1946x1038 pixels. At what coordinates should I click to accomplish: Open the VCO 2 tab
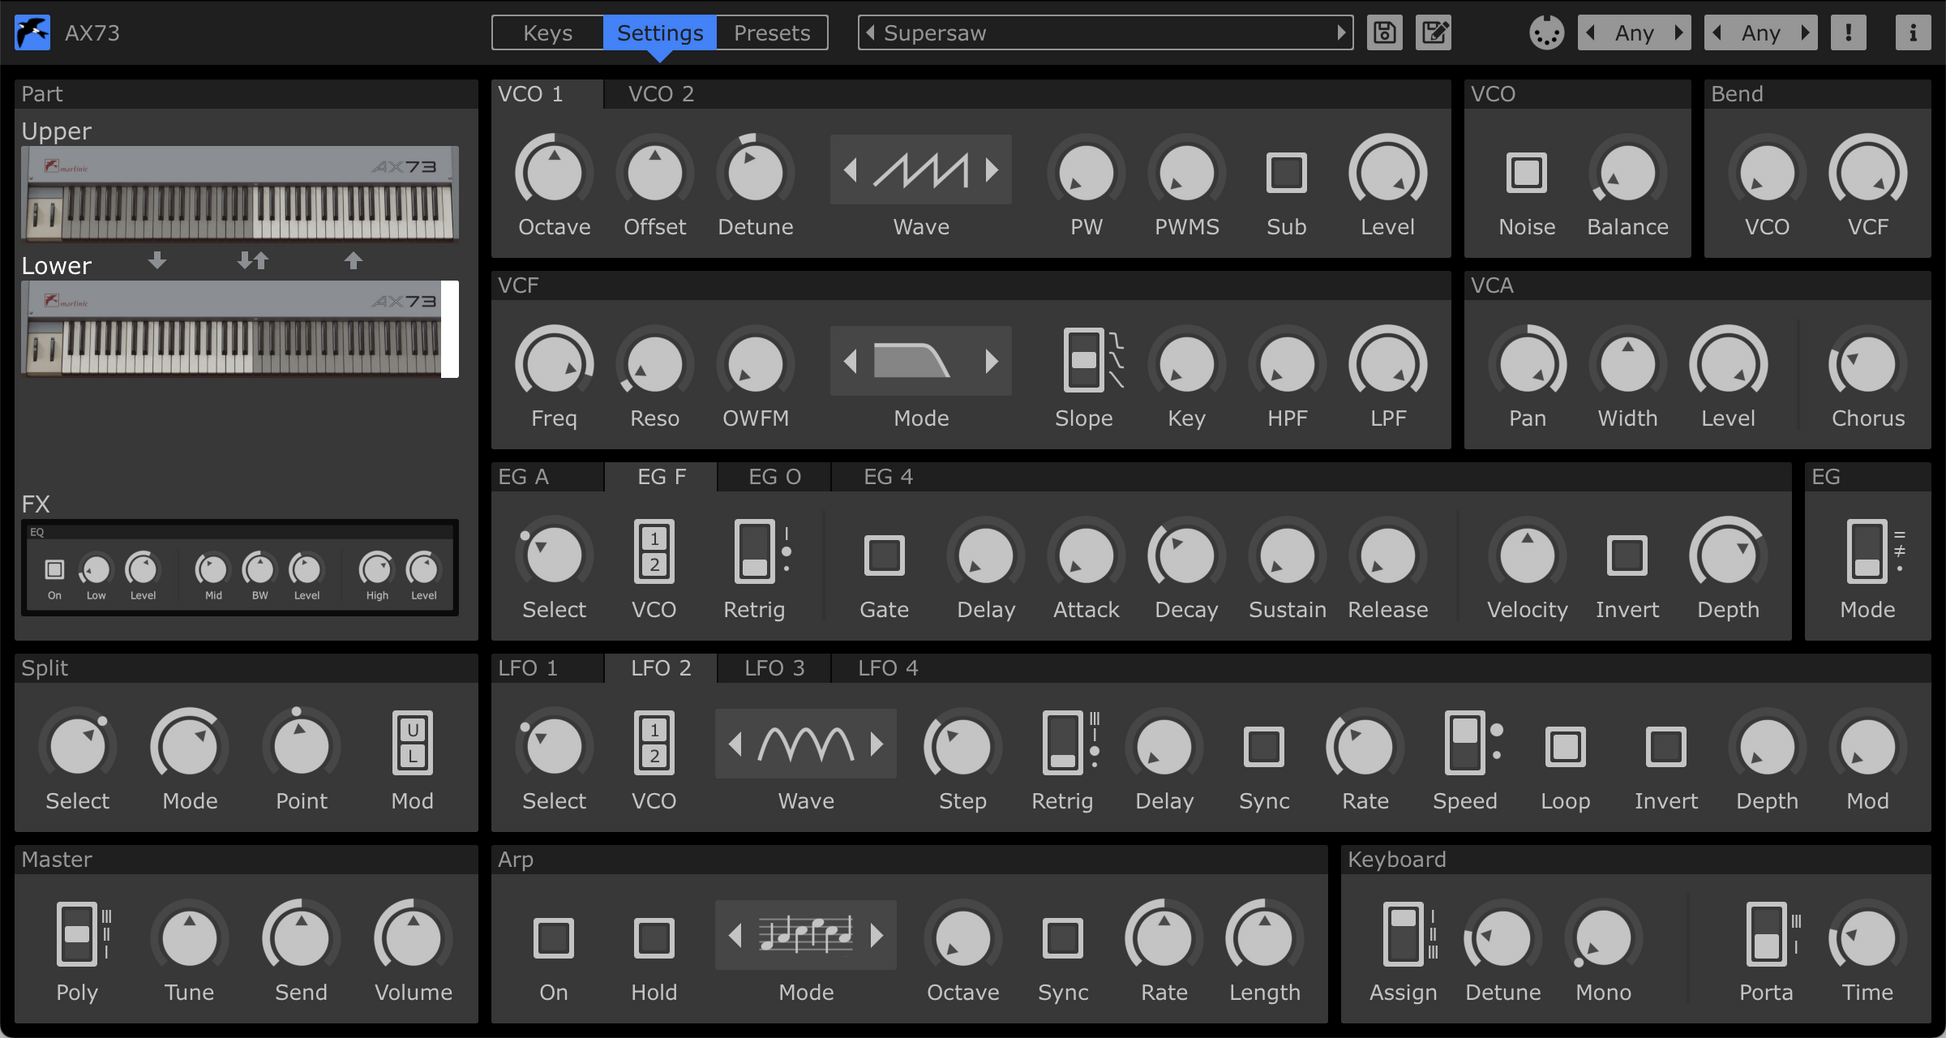point(661,94)
